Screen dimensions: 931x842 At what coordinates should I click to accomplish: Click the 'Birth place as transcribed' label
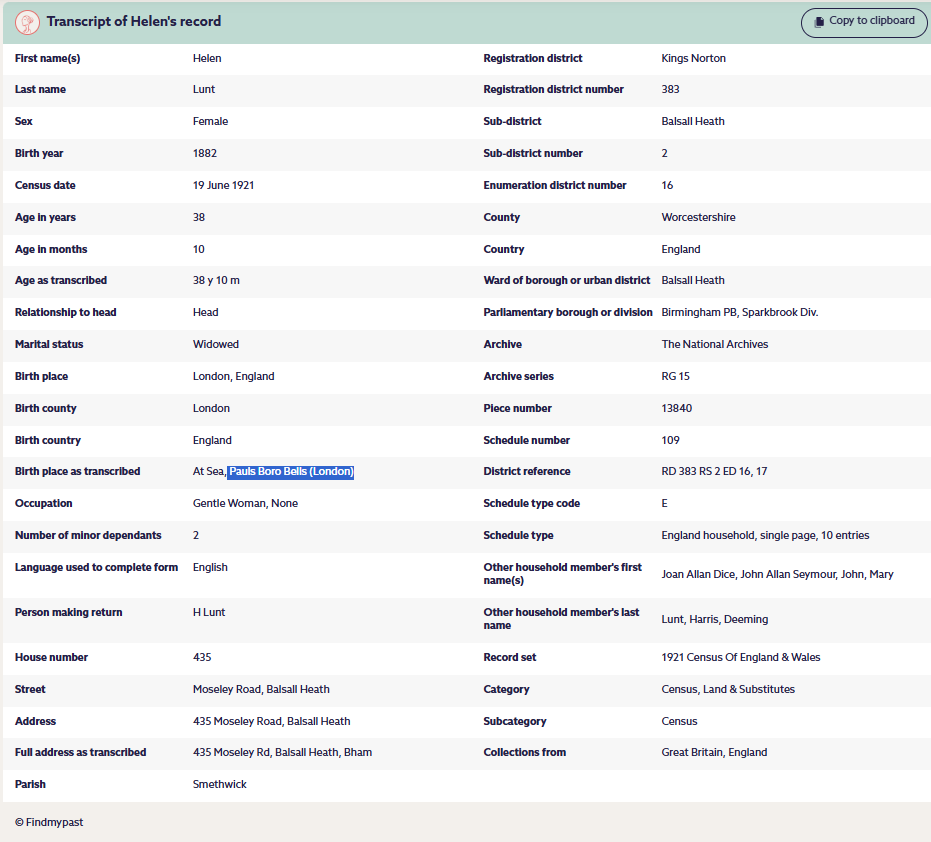pos(78,471)
